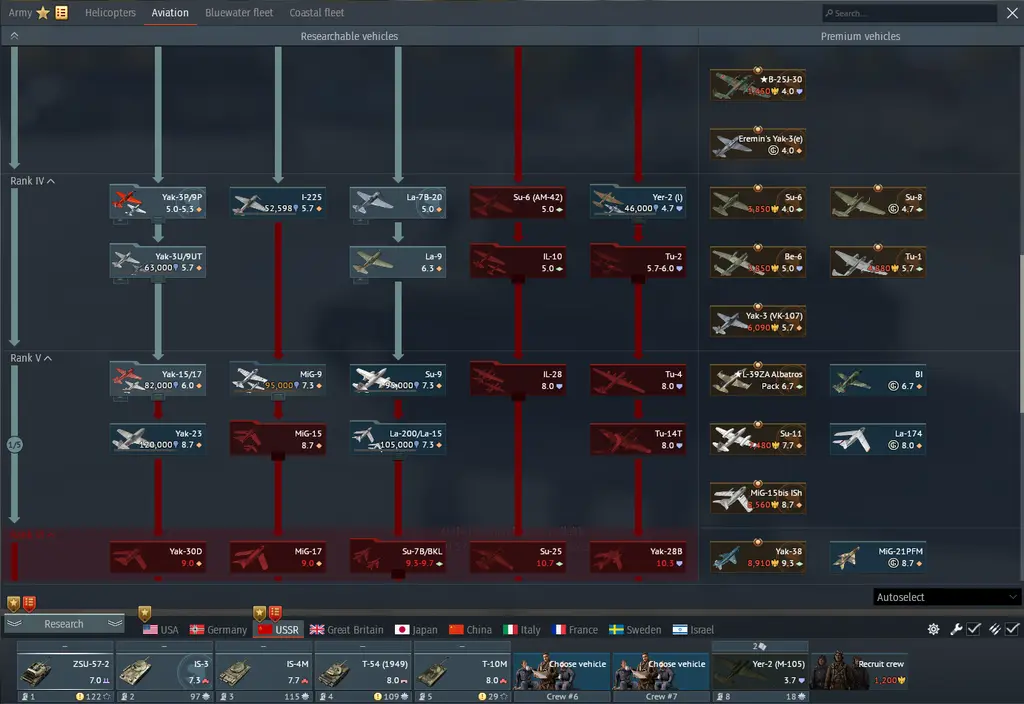Collapse the tree with top-left double chevron
1024x704 pixels.
click(14, 35)
